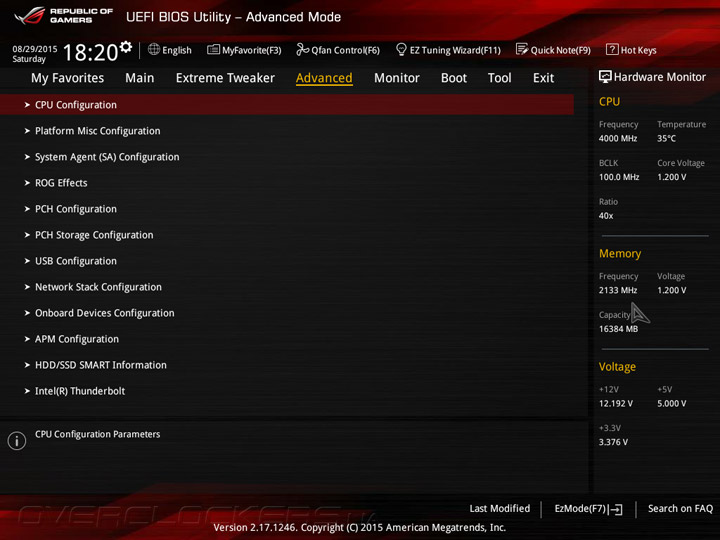Open the Extreme Tweaker tab

pos(225,78)
